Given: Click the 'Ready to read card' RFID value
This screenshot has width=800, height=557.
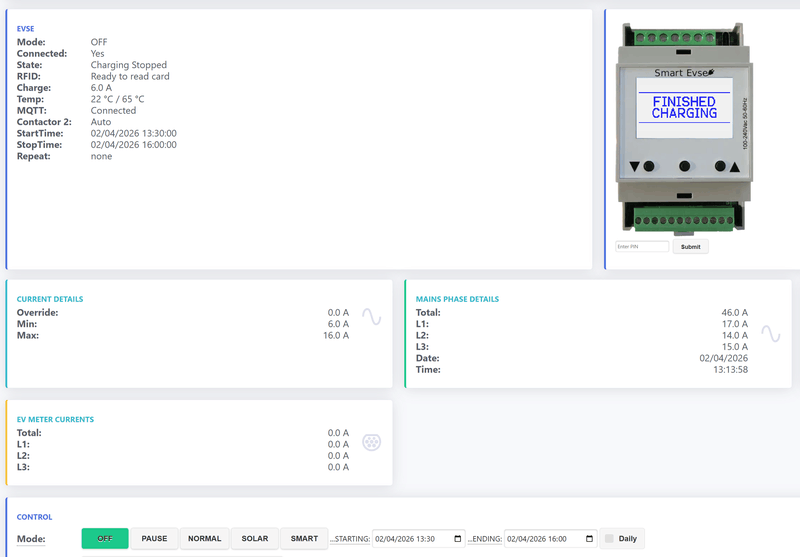Looking at the screenshot, I should (x=130, y=77).
